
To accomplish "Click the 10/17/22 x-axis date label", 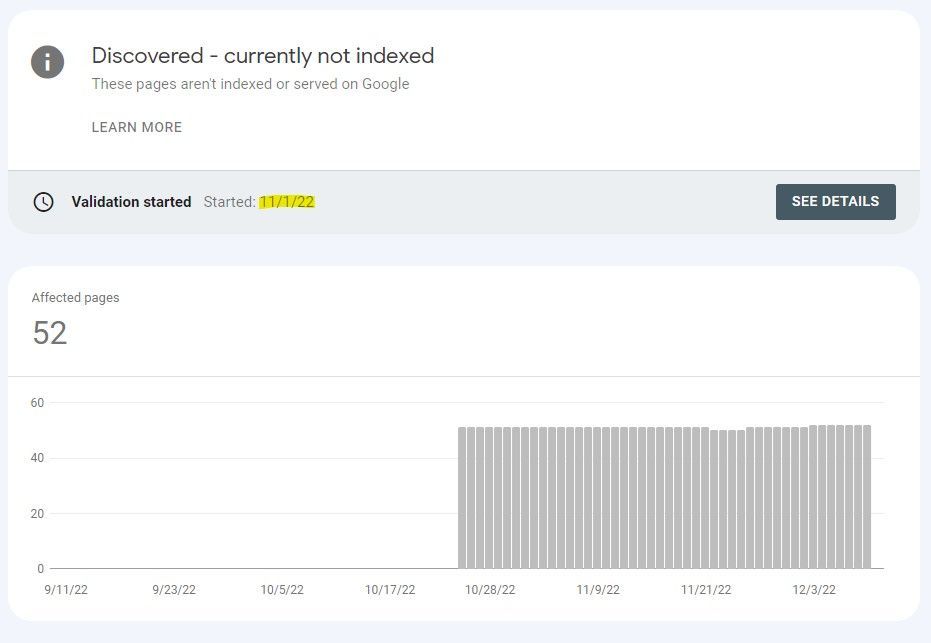I will coord(390,590).
